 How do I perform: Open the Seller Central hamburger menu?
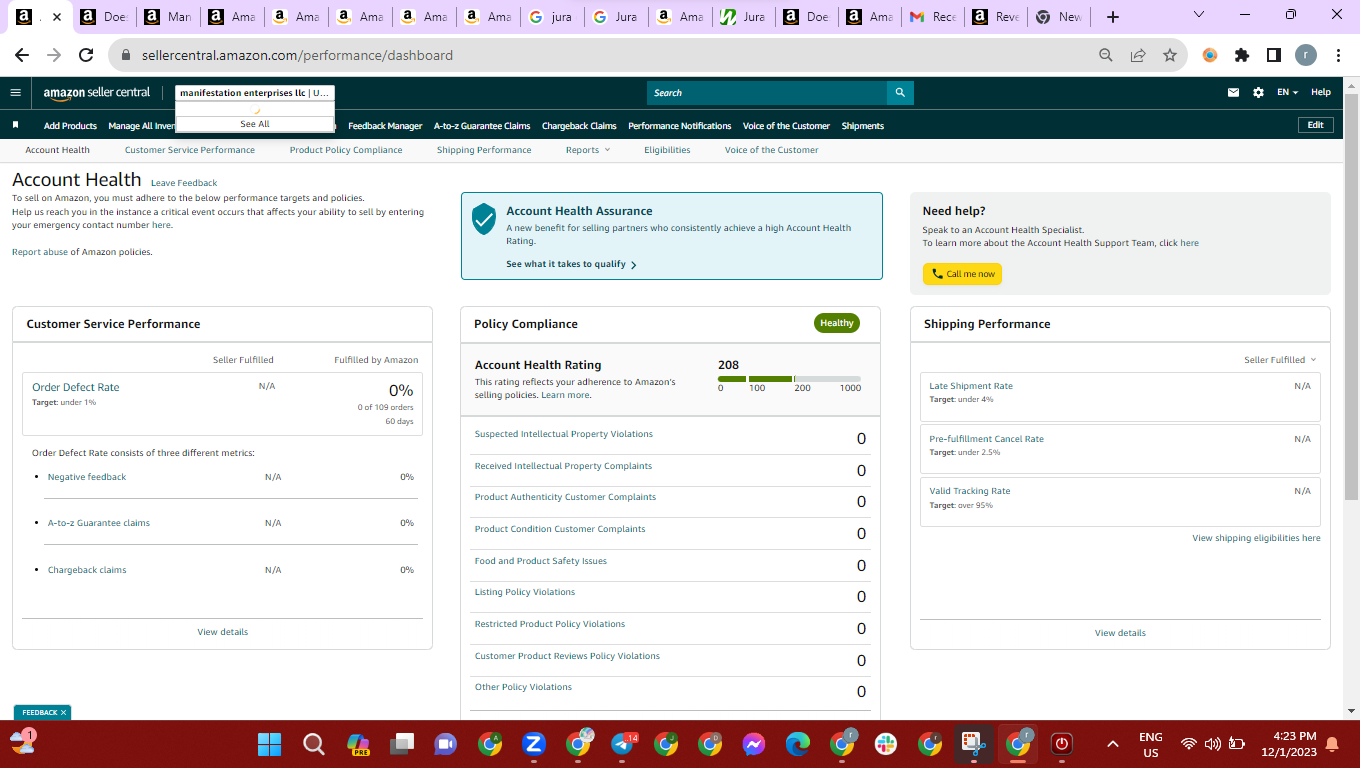tap(15, 92)
